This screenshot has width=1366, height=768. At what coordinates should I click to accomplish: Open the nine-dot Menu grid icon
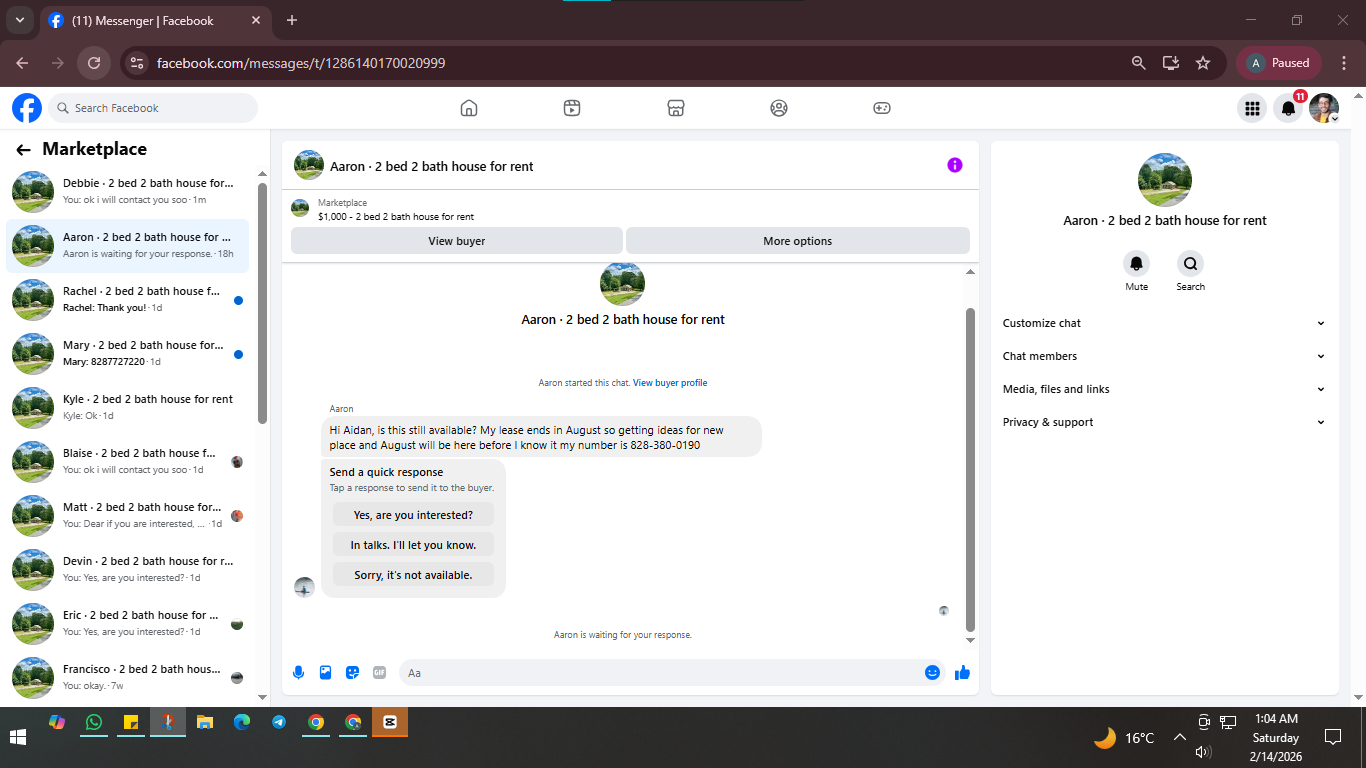coord(1252,108)
